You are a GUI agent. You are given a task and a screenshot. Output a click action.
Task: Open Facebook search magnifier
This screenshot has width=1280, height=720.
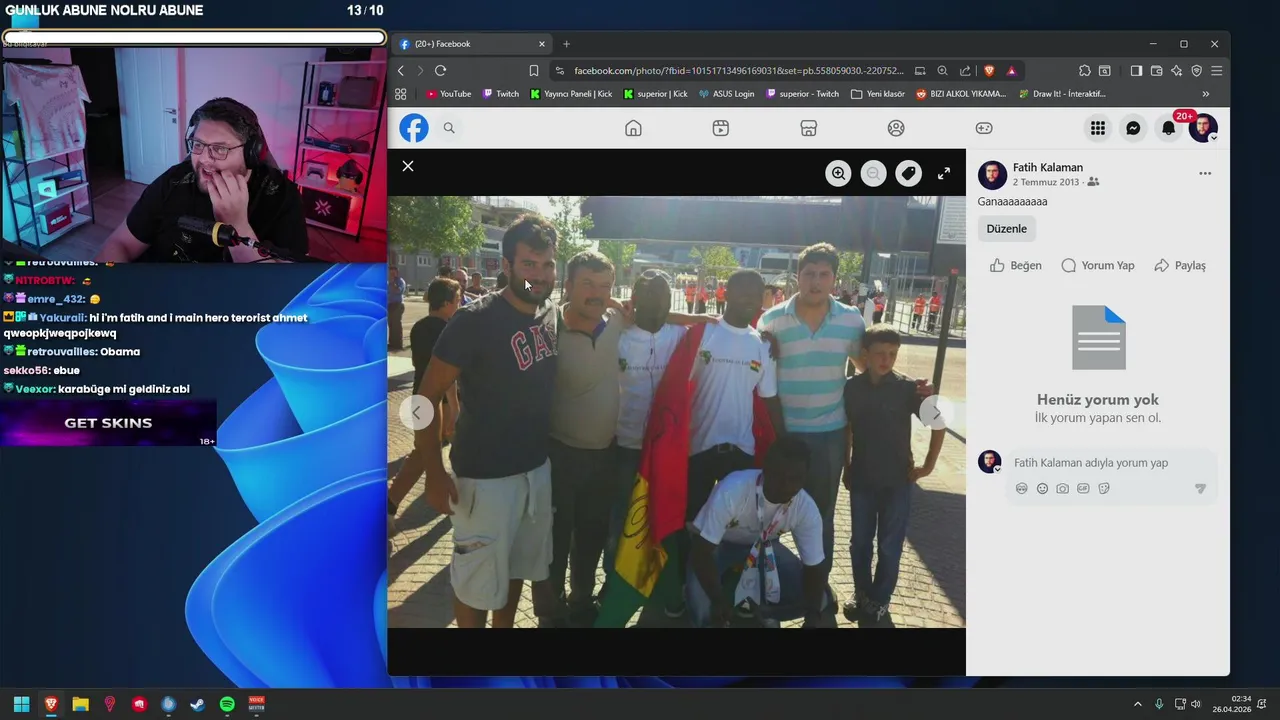click(449, 128)
